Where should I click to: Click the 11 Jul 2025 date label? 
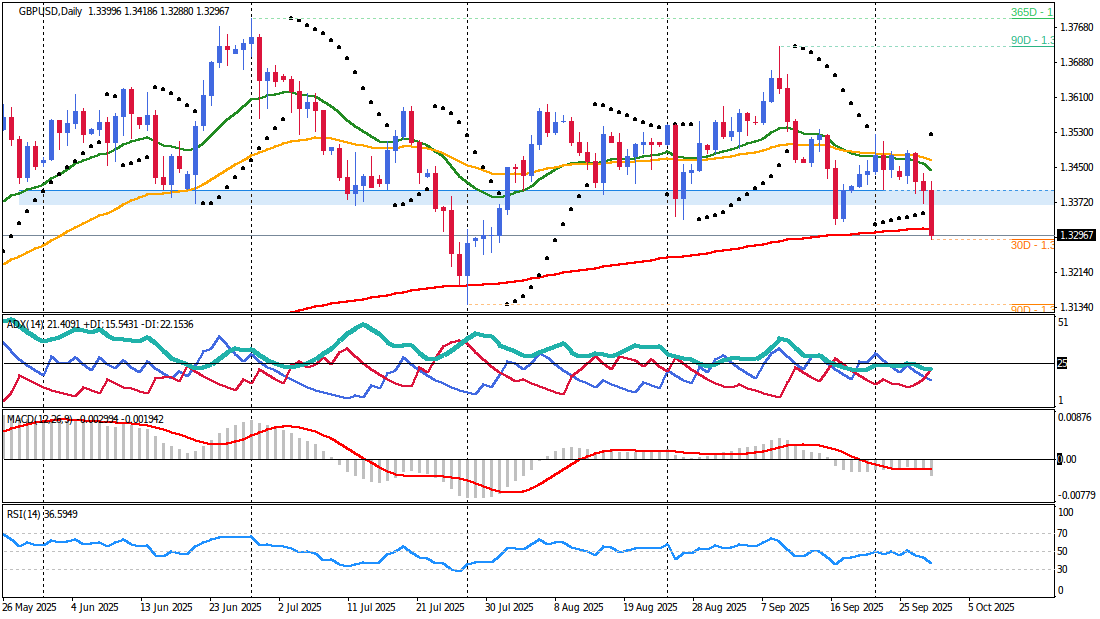(372, 607)
